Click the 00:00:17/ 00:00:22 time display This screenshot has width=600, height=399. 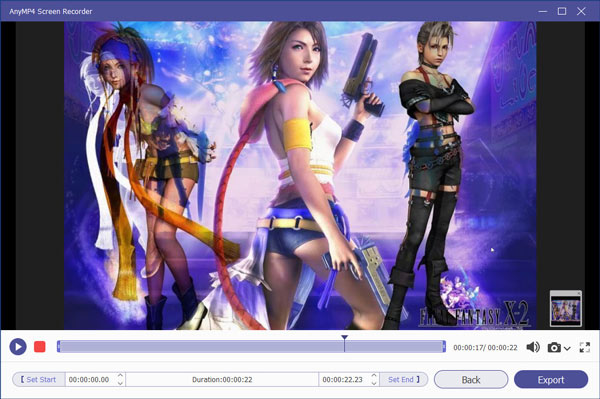[485, 347]
